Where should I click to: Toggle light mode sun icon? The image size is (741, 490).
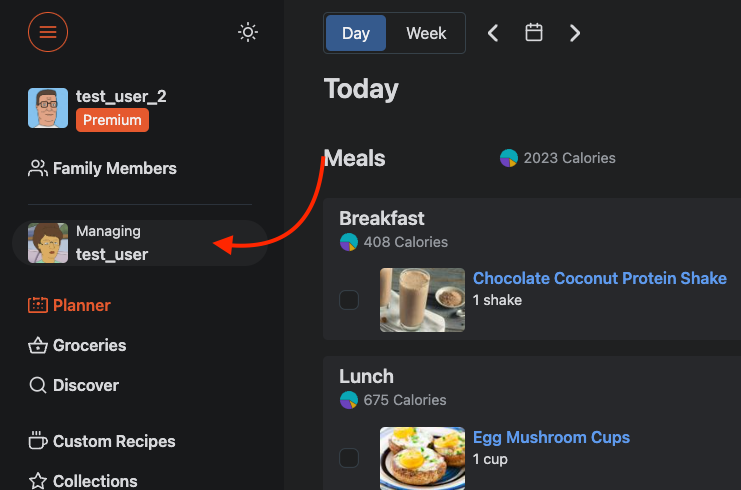tap(248, 32)
